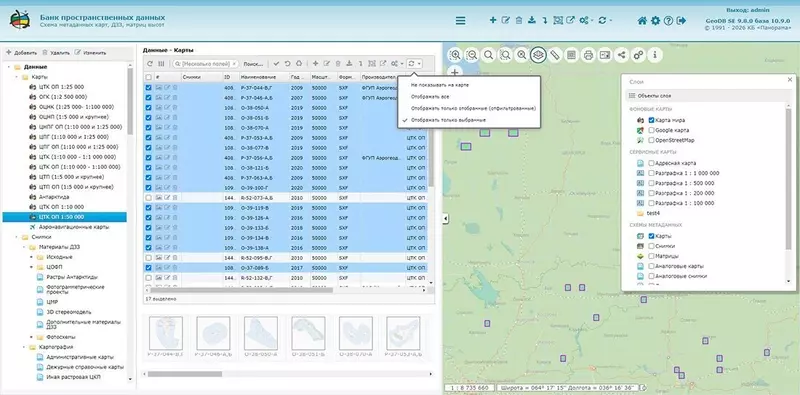Collapse the Карты tree folder

pos(16,77)
